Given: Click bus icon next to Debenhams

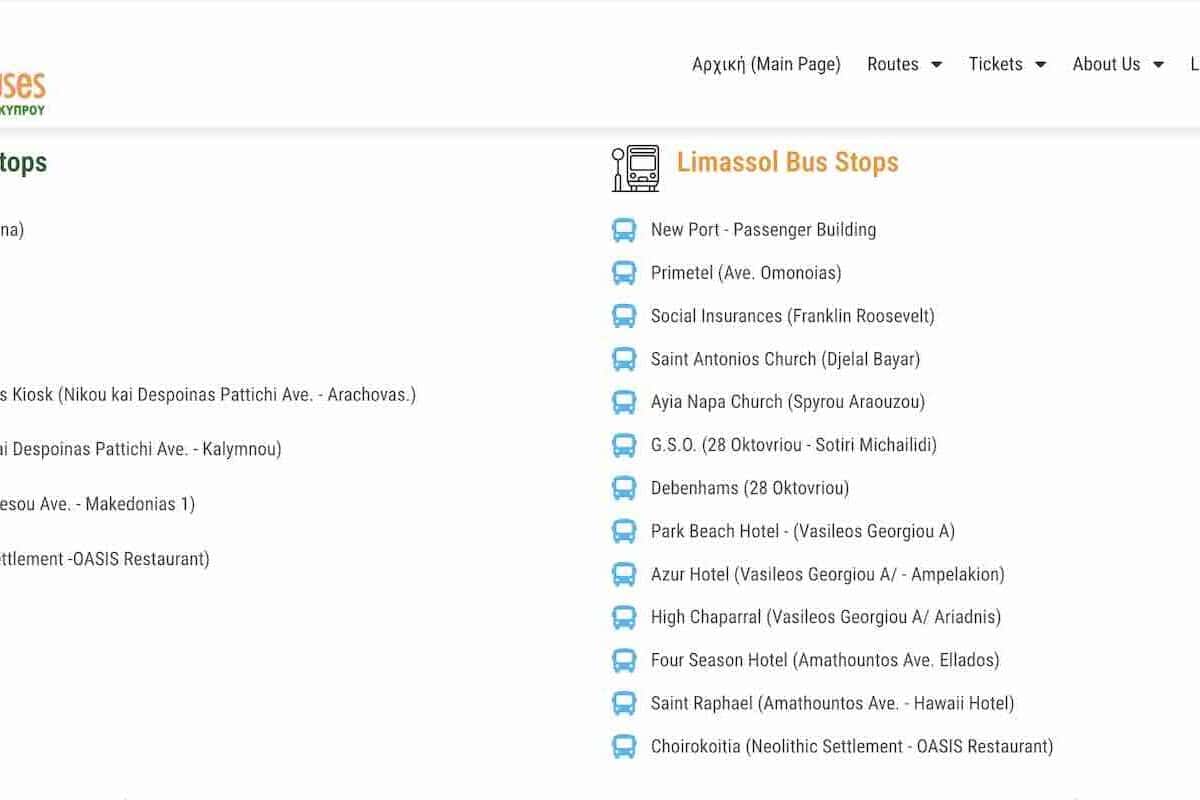Looking at the screenshot, I should coord(624,488).
